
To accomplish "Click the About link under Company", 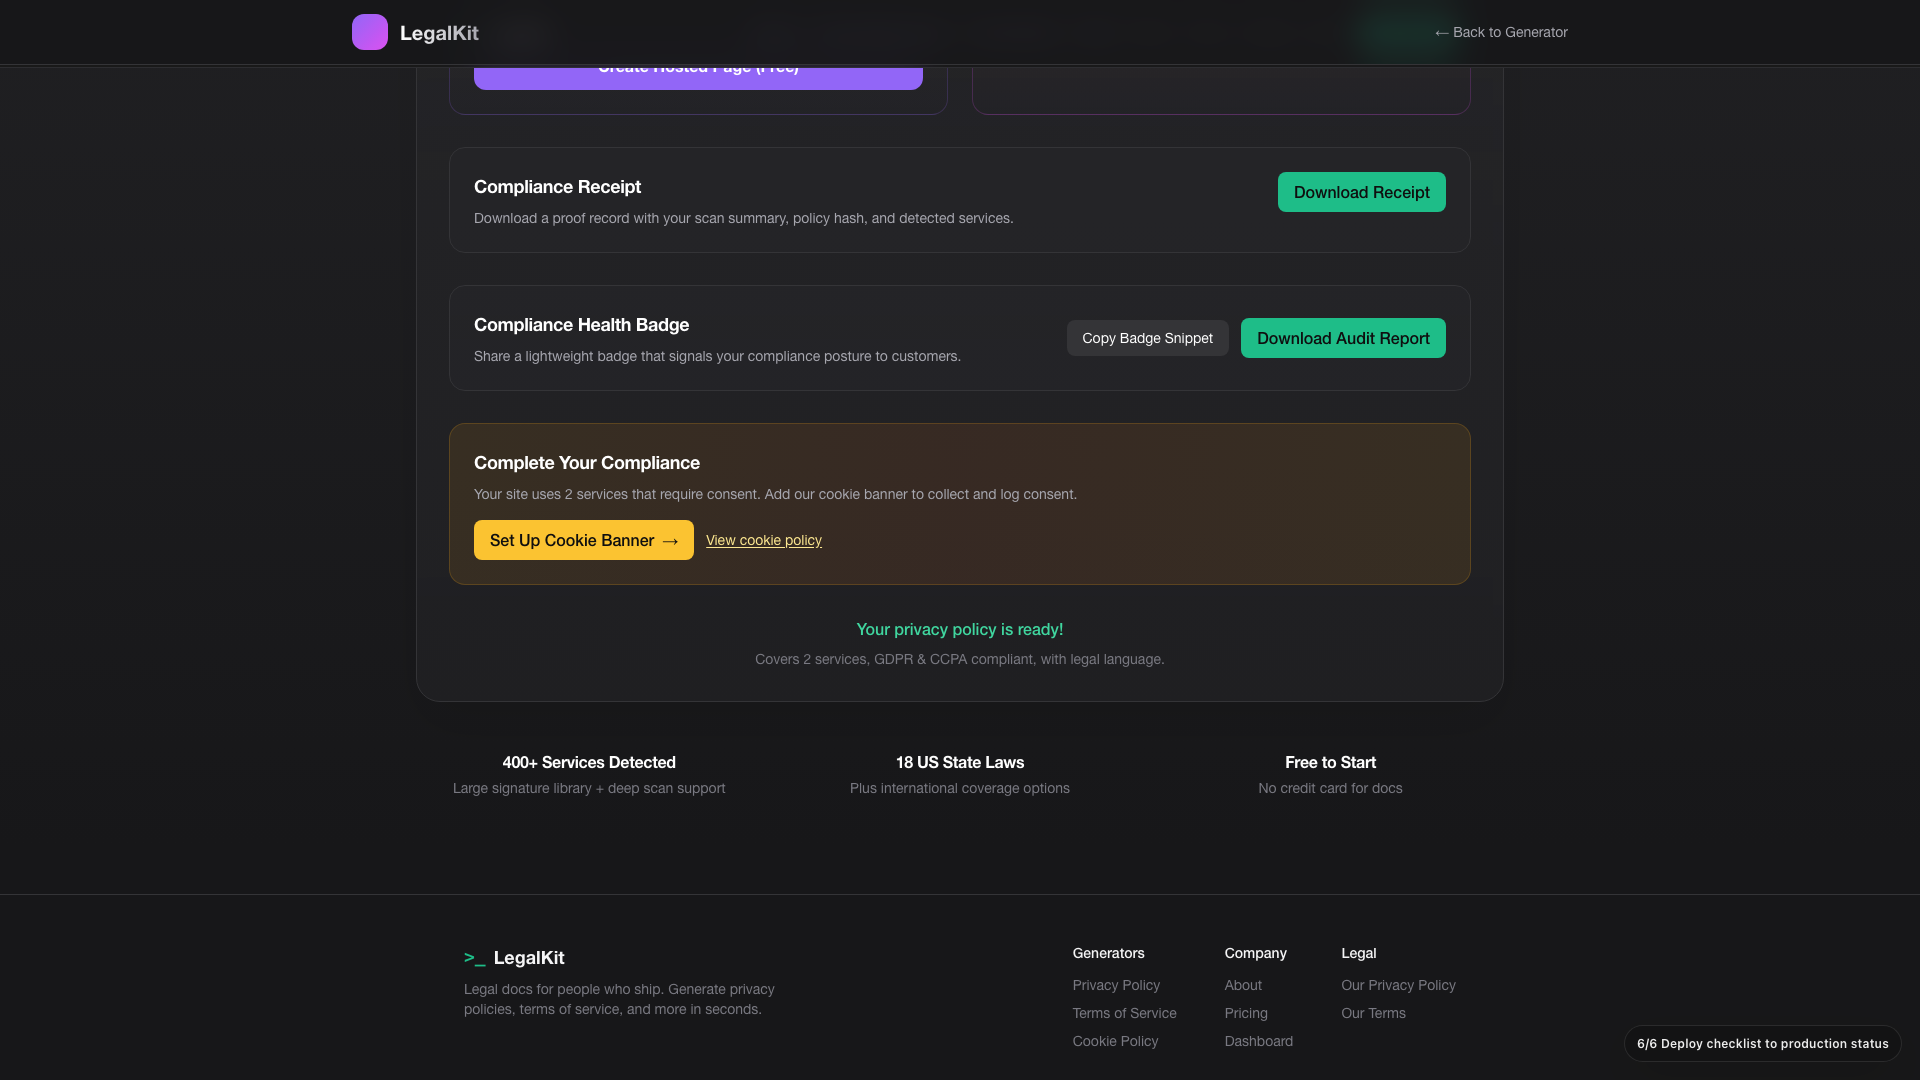I will 1242,985.
